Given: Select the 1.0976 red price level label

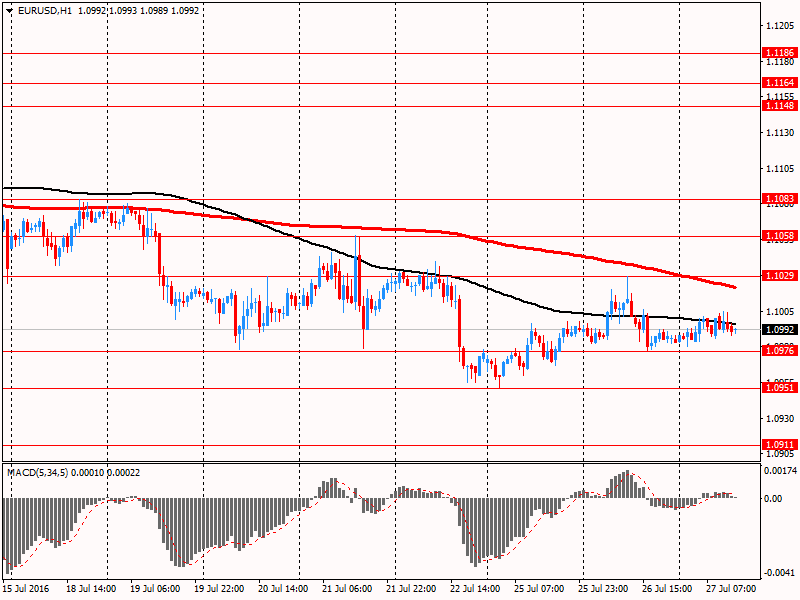Looking at the screenshot, I should pos(780,350).
